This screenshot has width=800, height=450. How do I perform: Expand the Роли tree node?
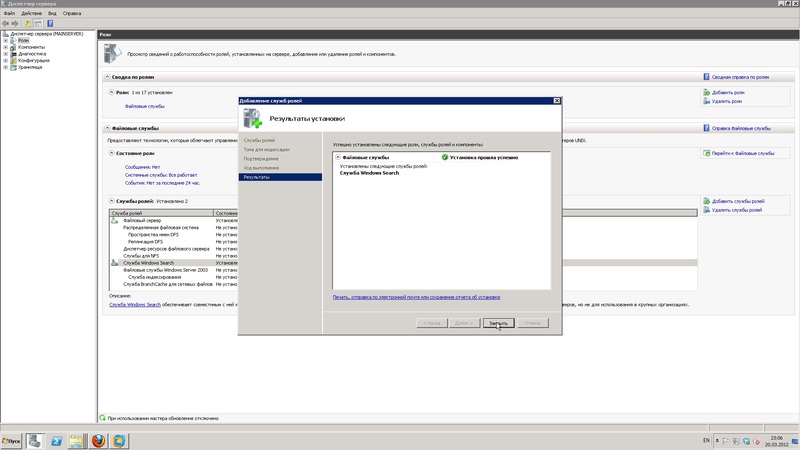pyautogui.click(x=6, y=40)
